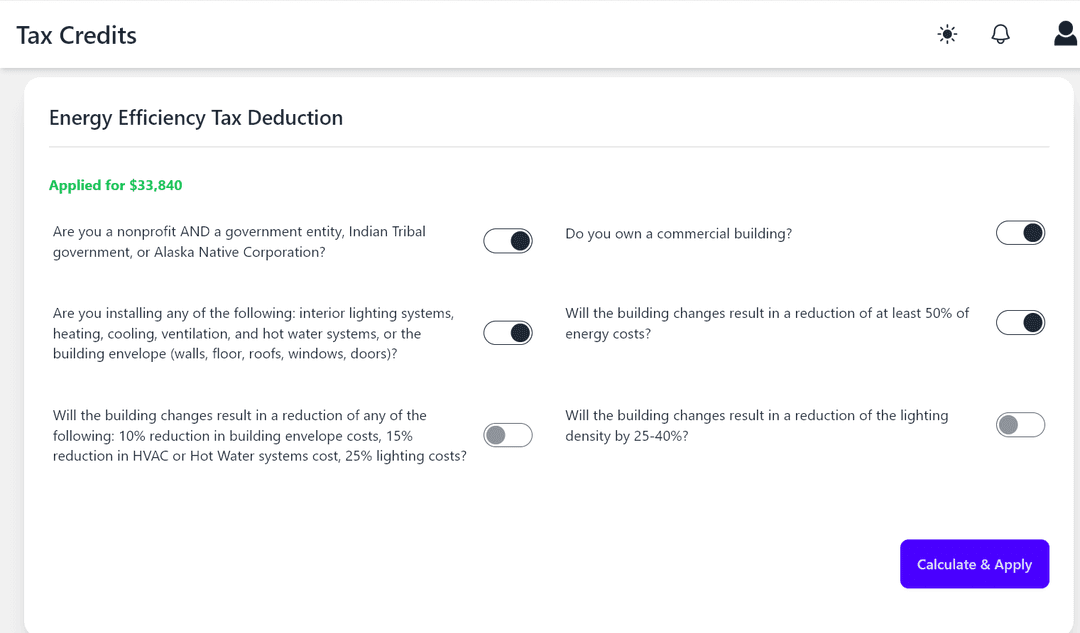1080x633 pixels.
Task: Enable the lighting density 25-40% toggle
Action: pos(1020,425)
